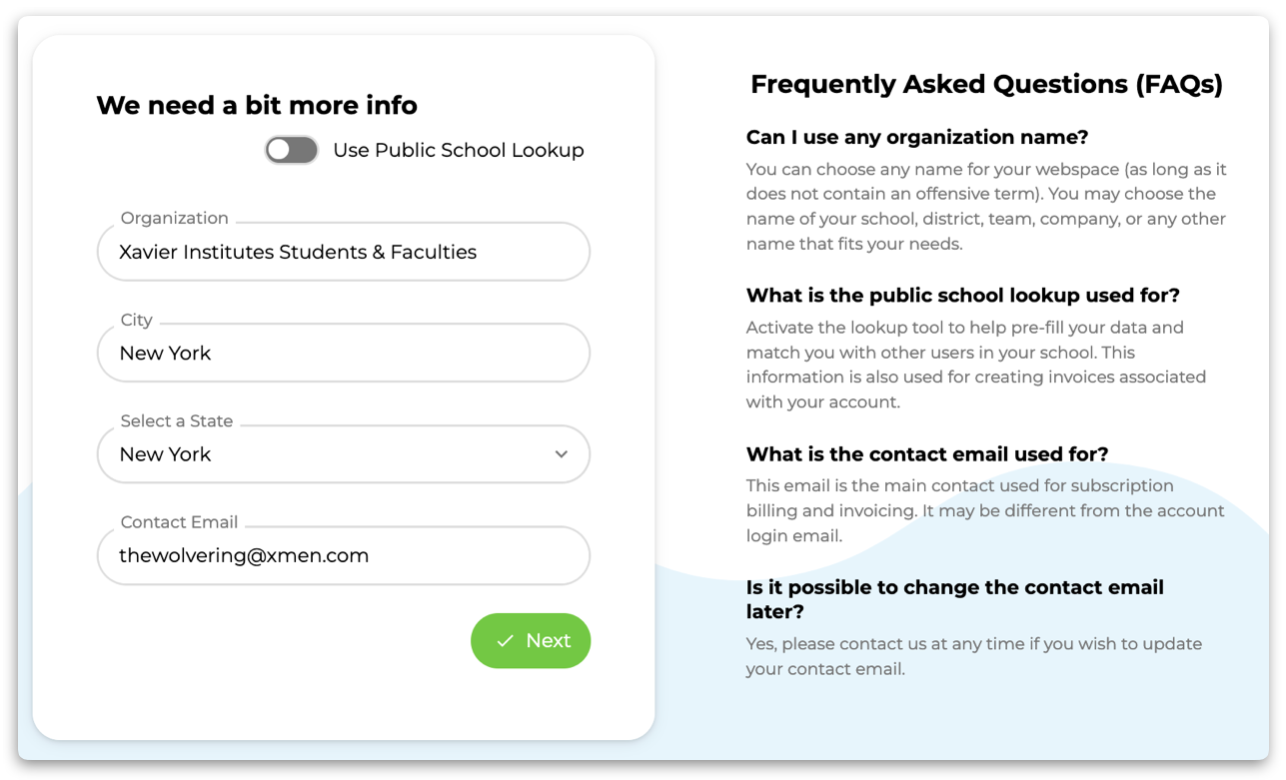Select 'Is it possible to change the contact email' question
Viewport: 1286px width, 780px height.
pyautogui.click(x=955, y=599)
